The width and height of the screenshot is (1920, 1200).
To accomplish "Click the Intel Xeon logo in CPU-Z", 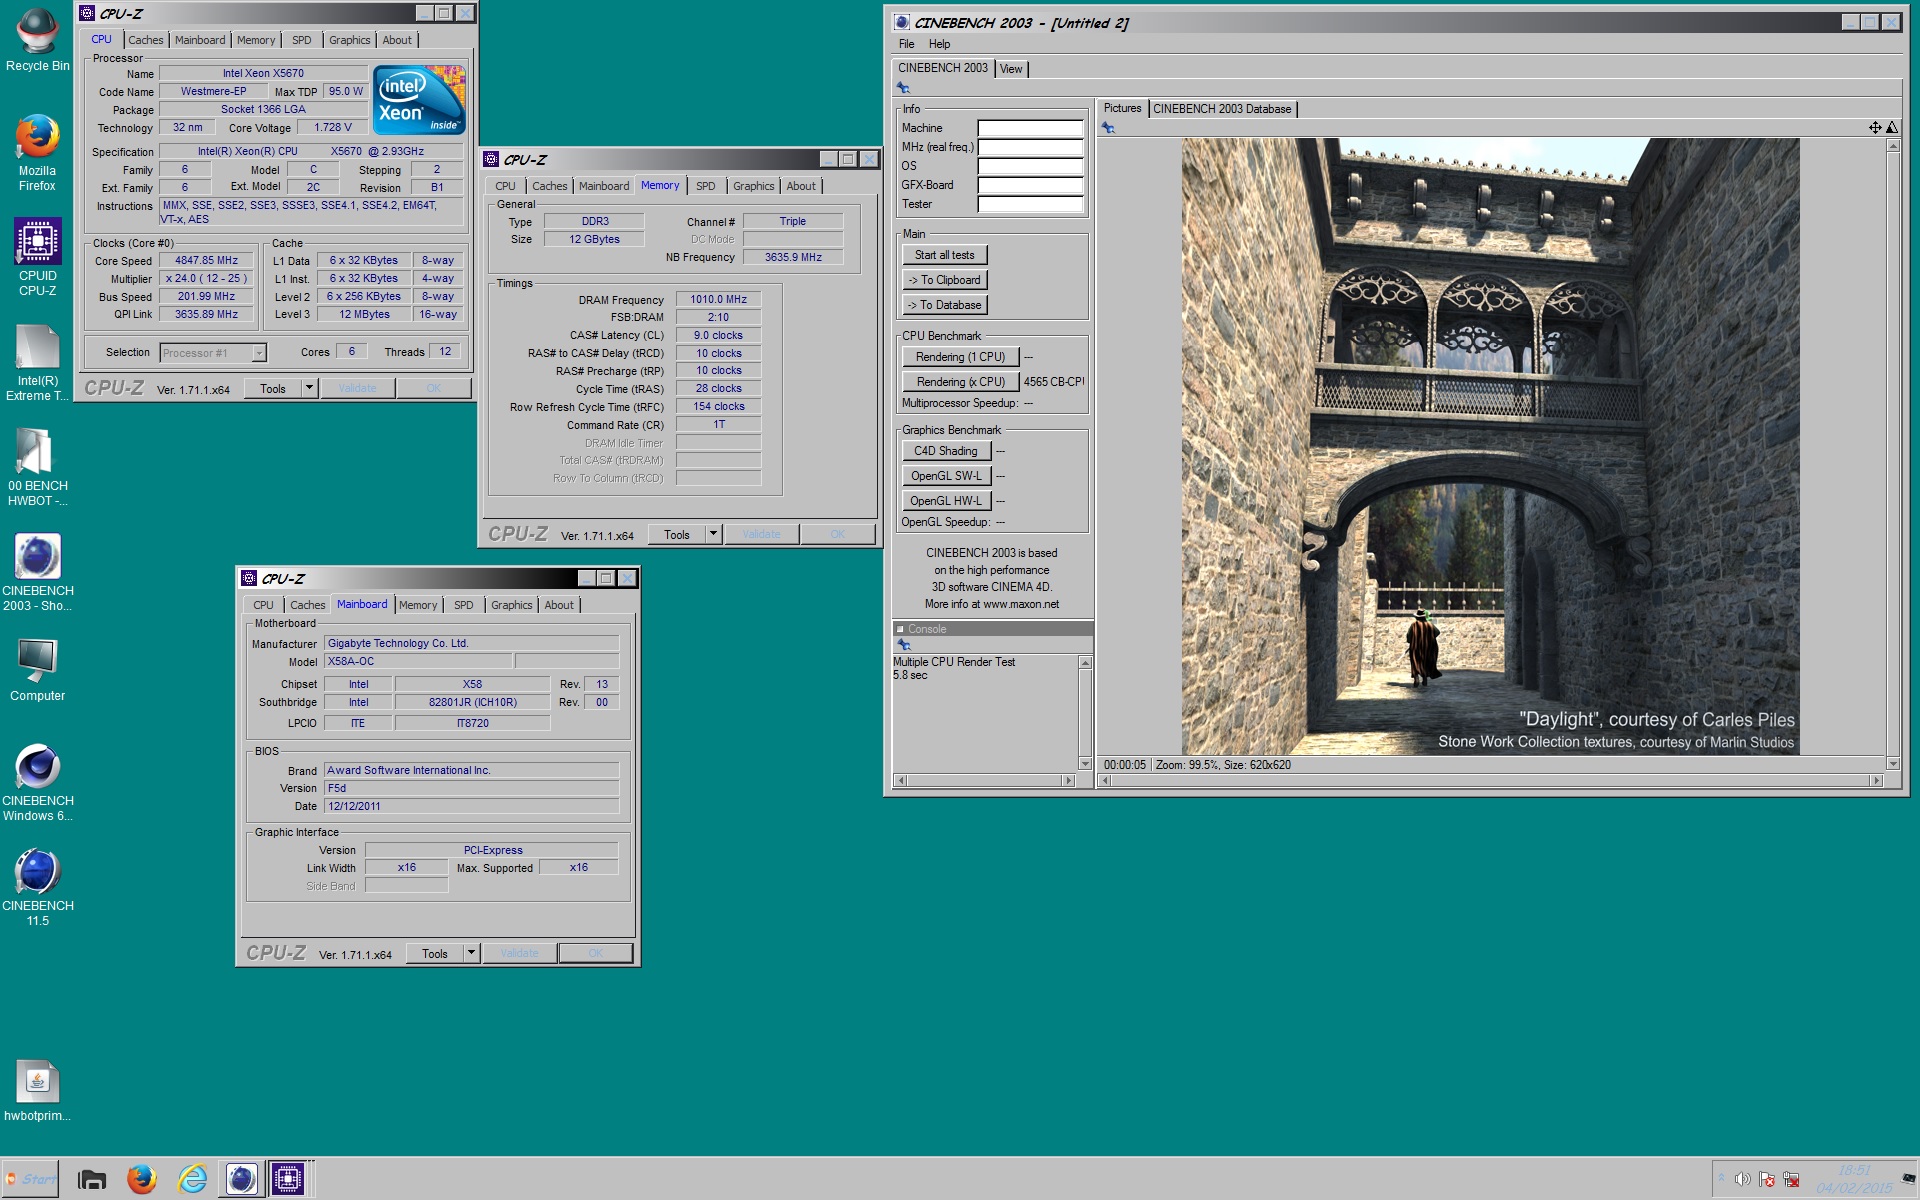I will pyautogui.click(x=419, y=100).
